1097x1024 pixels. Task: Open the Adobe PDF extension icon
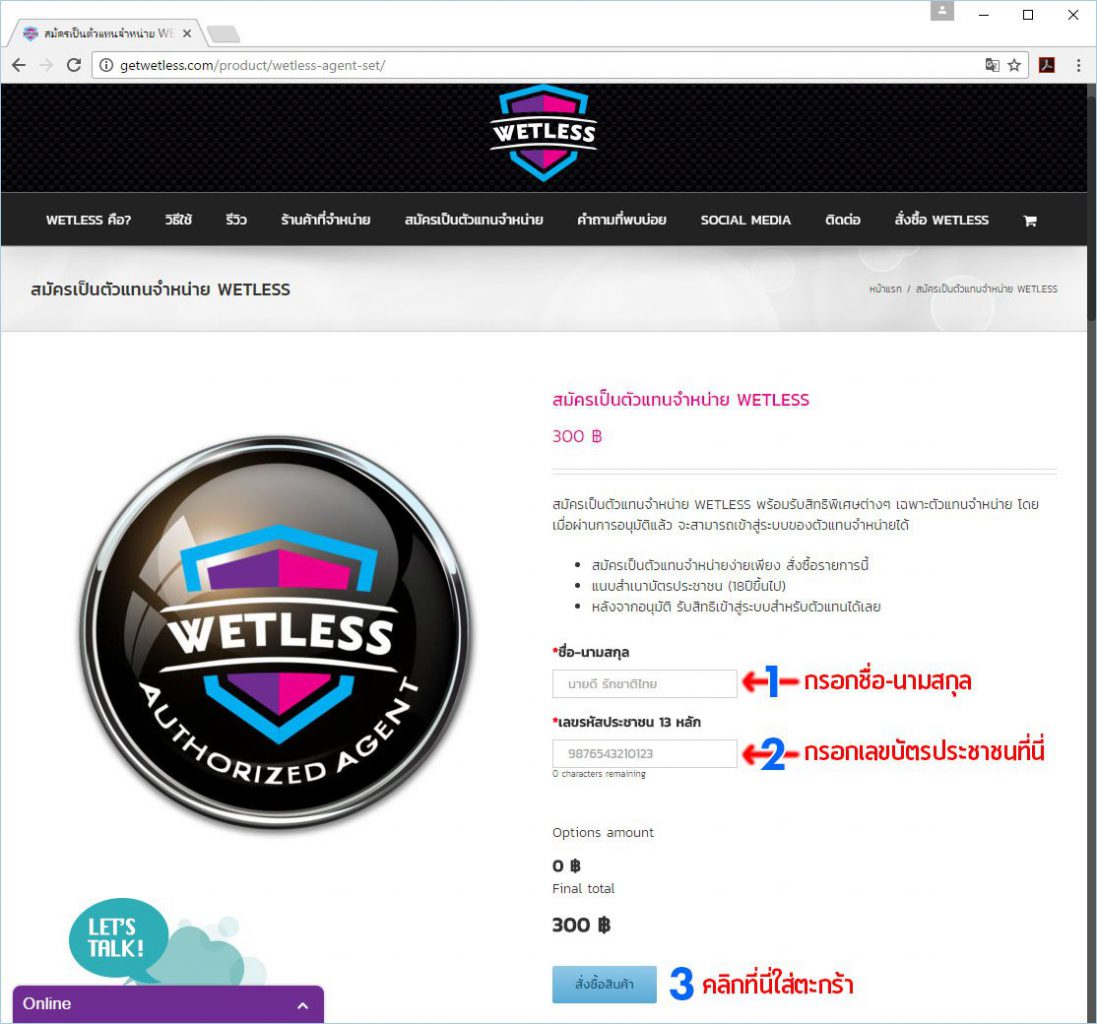(x=1047, y=65)
